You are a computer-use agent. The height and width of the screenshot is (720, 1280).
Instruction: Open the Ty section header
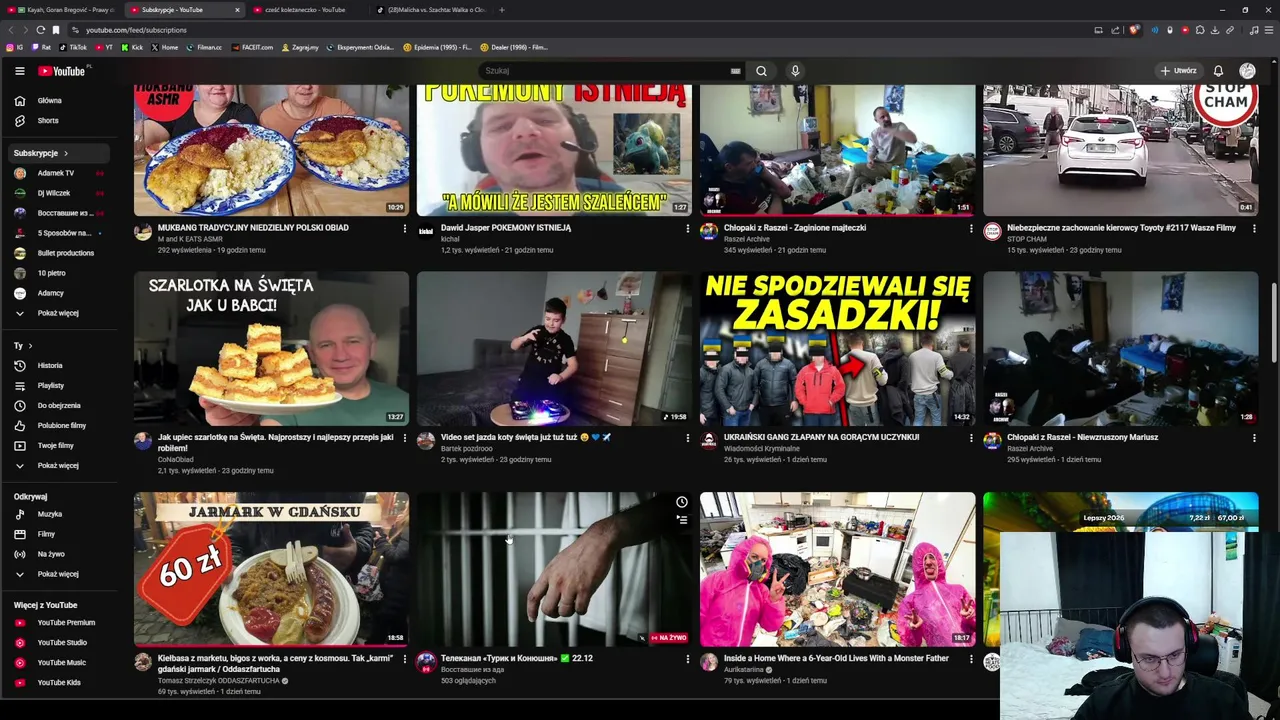click(23, 345)
